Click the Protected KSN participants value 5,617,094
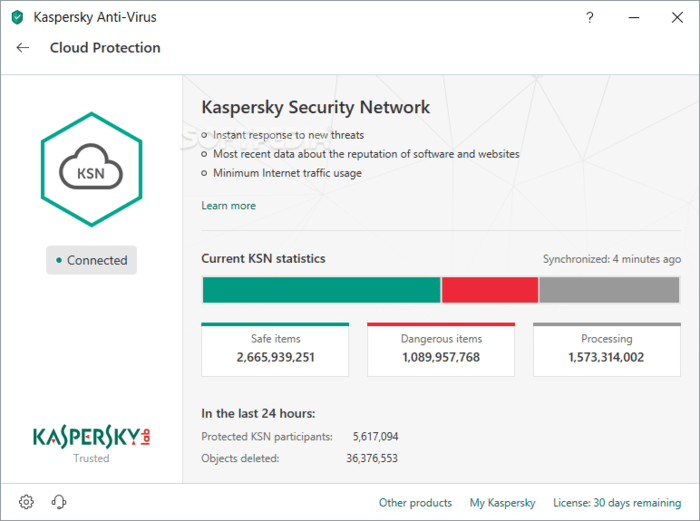Viewport: 700px width, 521px height. click(x=375, y=436)
